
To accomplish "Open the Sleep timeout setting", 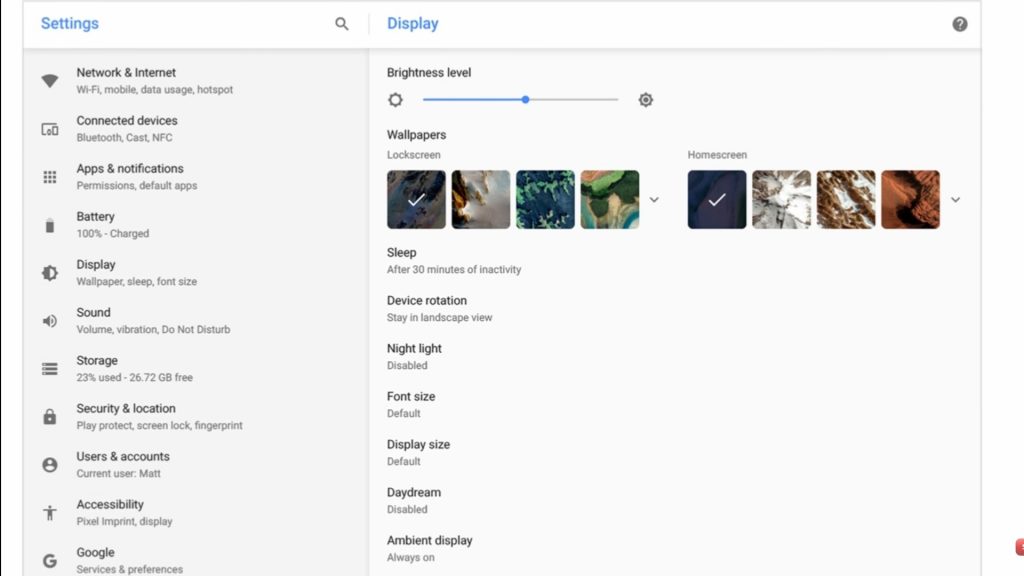I will (x=453, y=260).
